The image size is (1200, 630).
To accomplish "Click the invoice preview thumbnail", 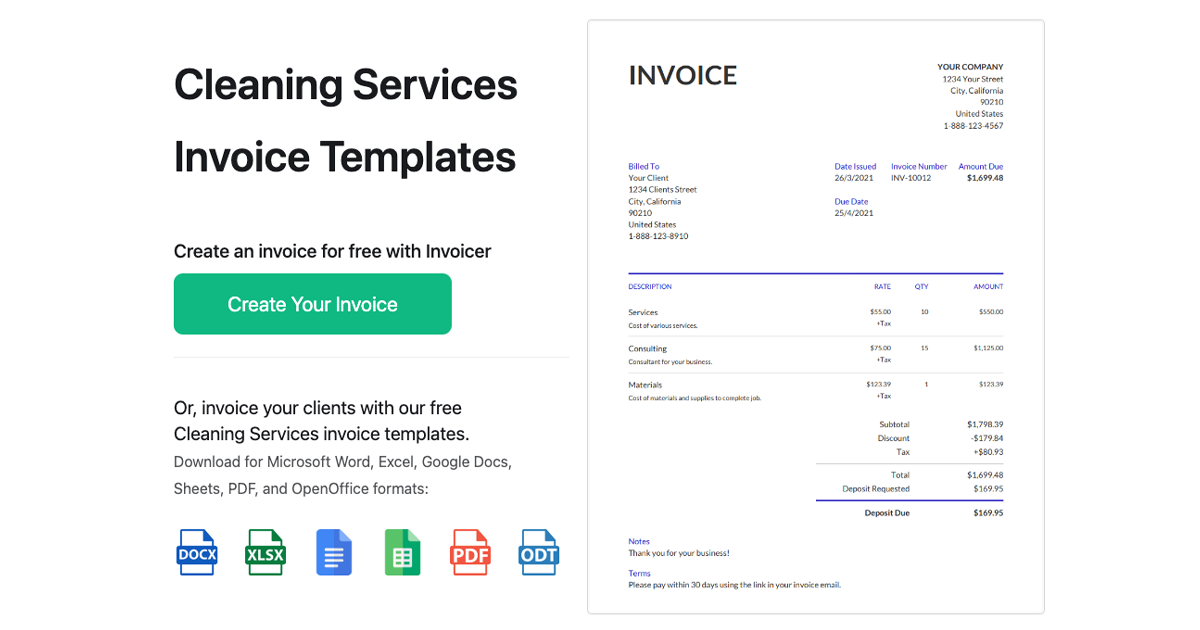I will 815,315.
